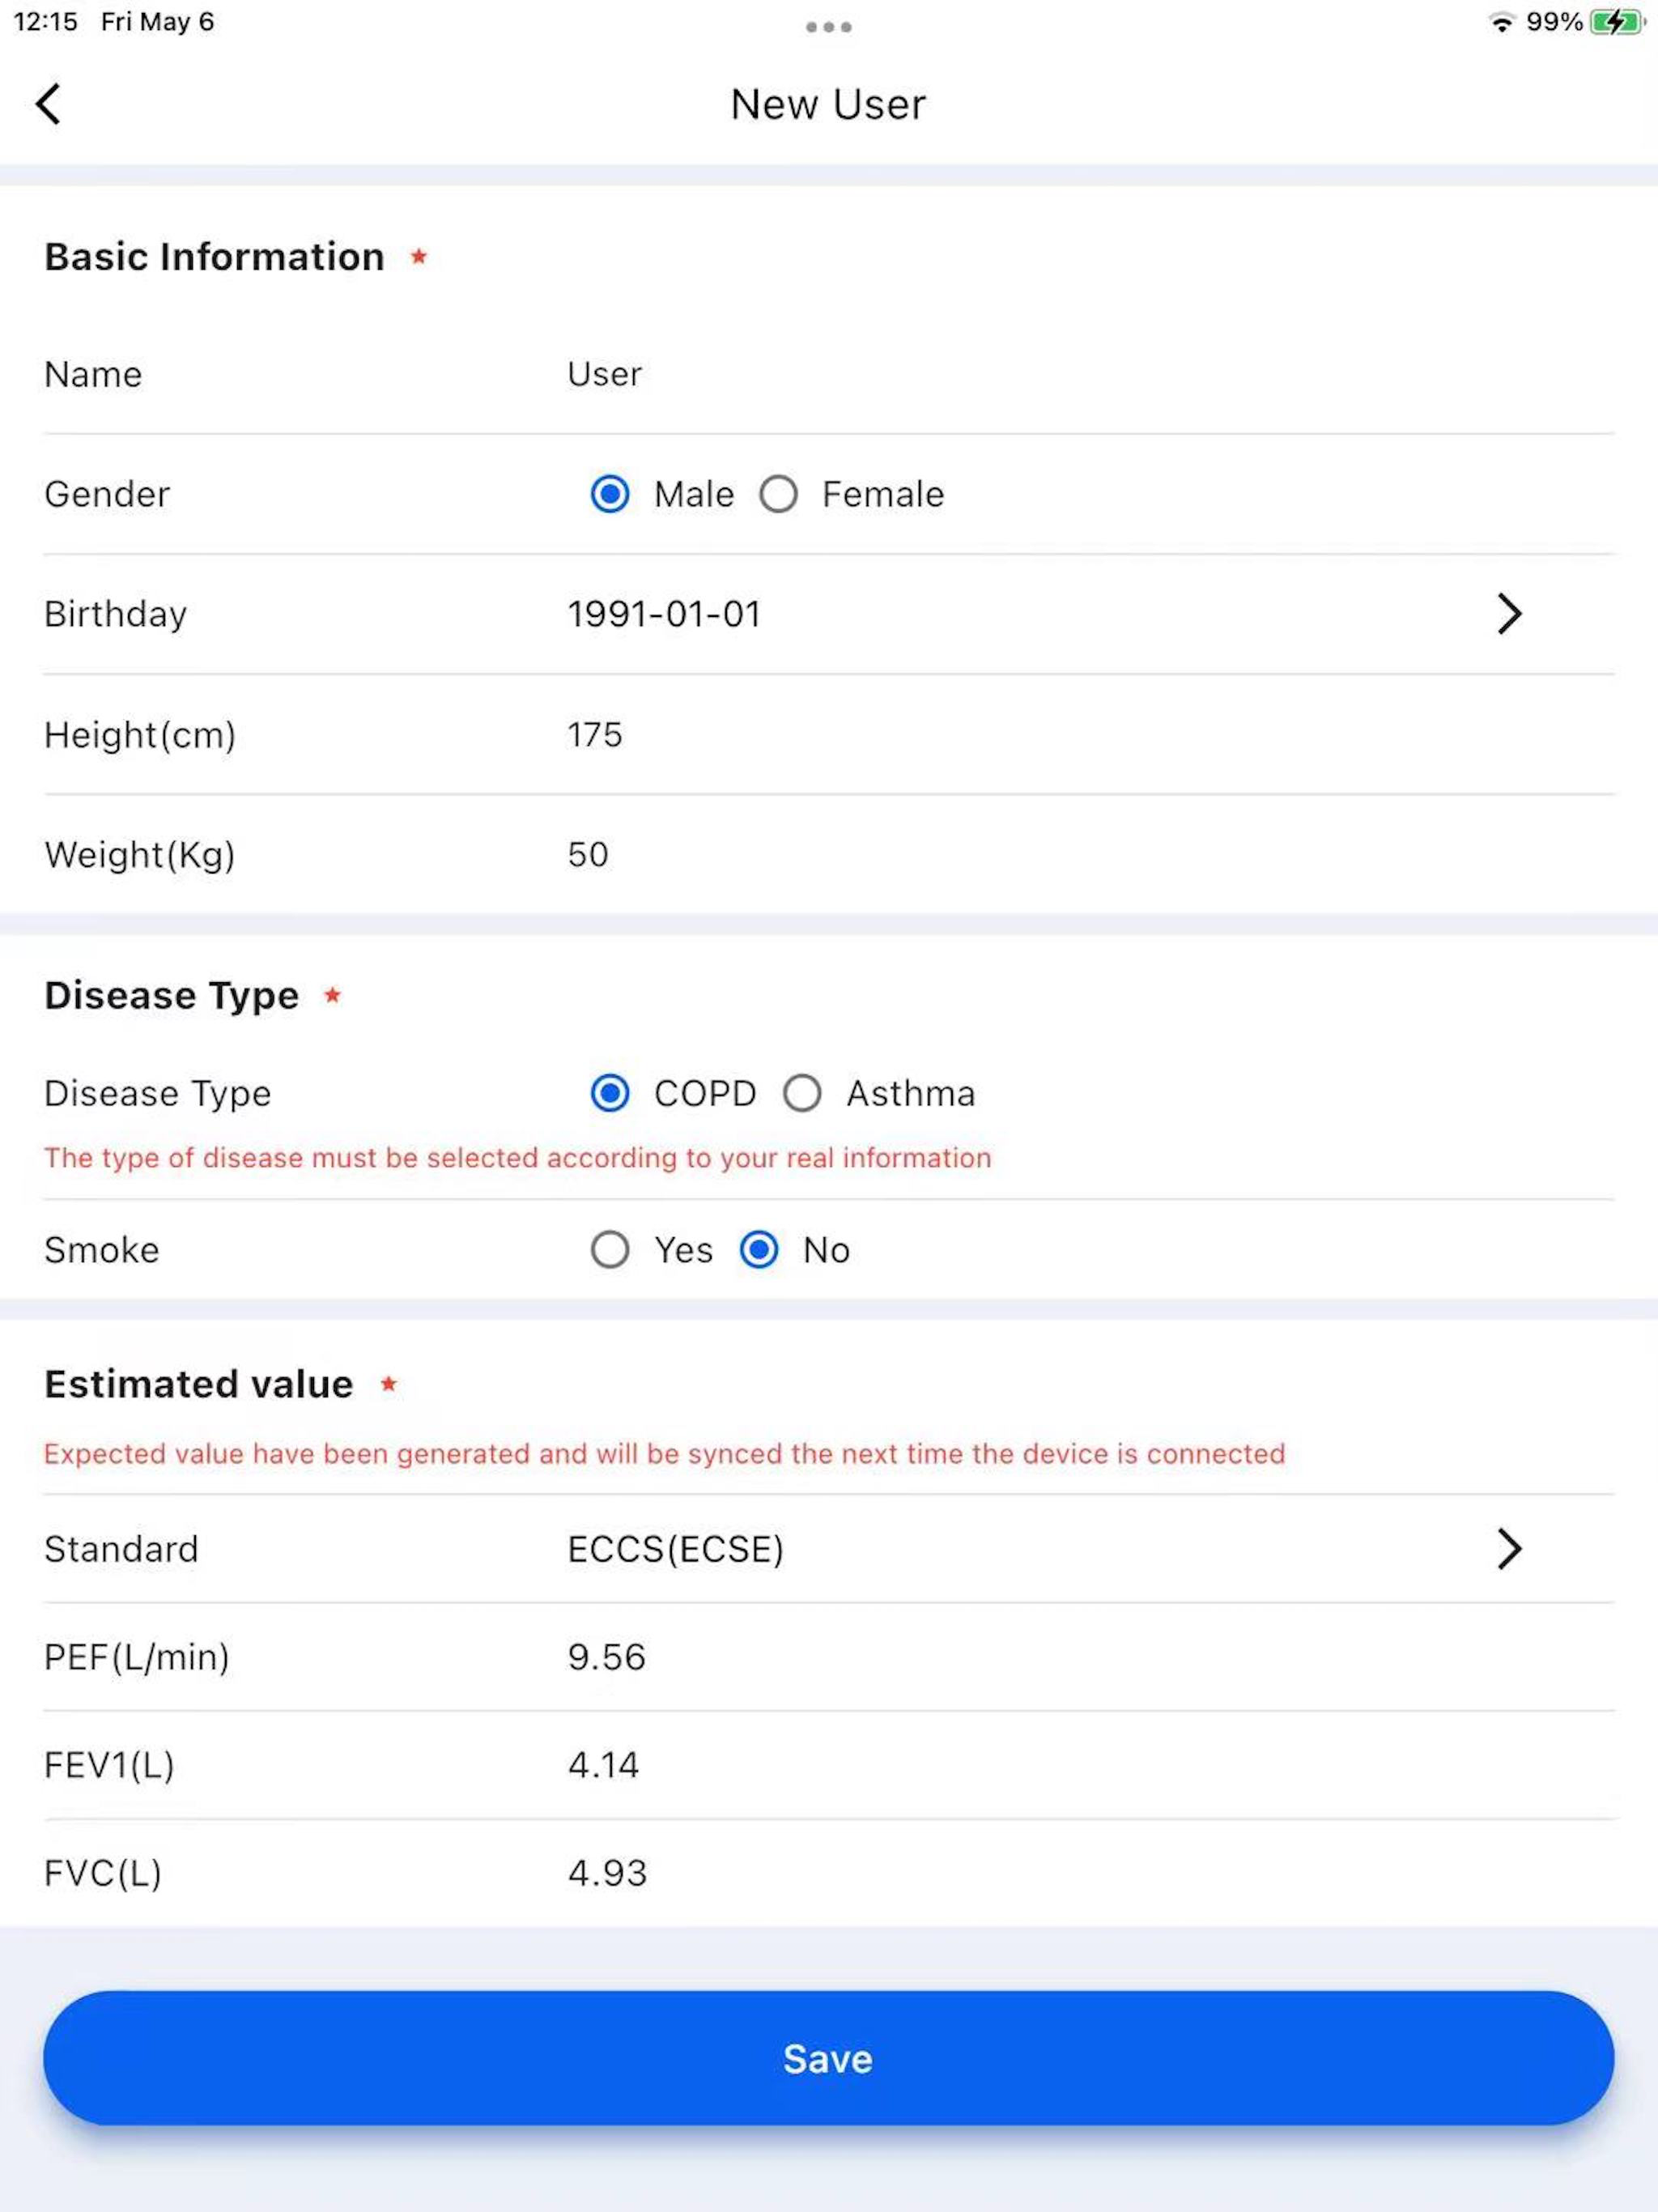Image resolution: width=1658 pixels, height=2212 pixels.
Task: Tap the Basic Information heading
Action: pos(214,257)
